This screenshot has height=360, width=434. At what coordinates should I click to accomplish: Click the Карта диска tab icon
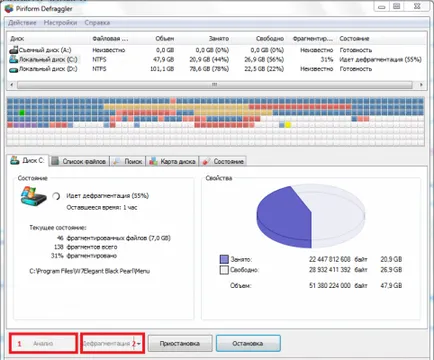pos(154,161)
